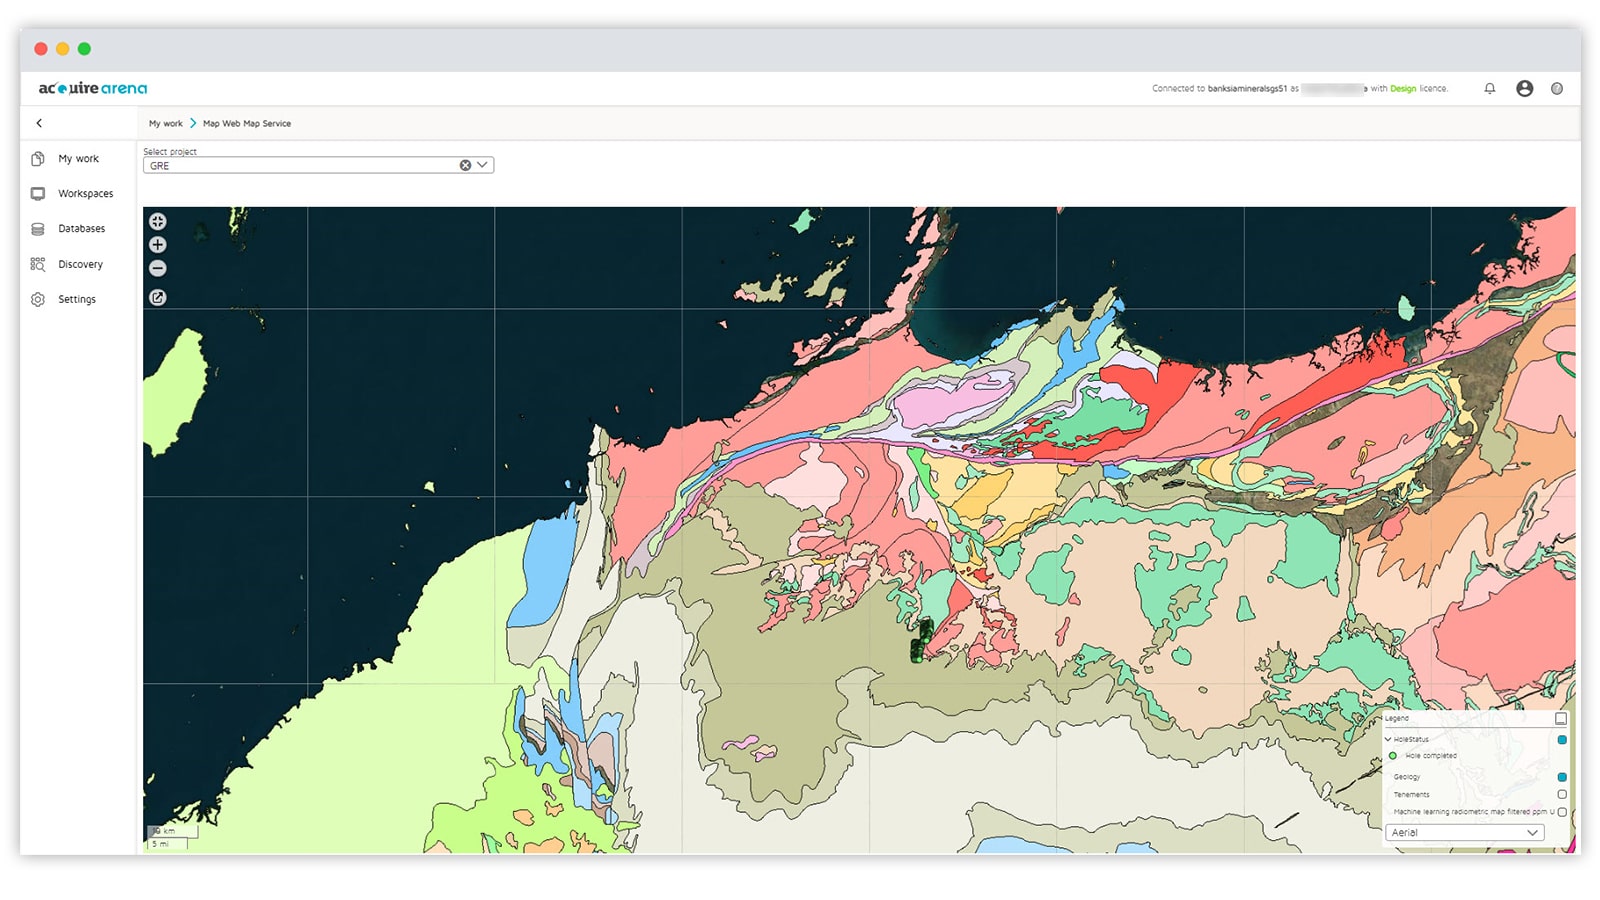Enable the Tenements layer checkbox
Viewport: 1600px width, 900px height.
point(1562,794)
